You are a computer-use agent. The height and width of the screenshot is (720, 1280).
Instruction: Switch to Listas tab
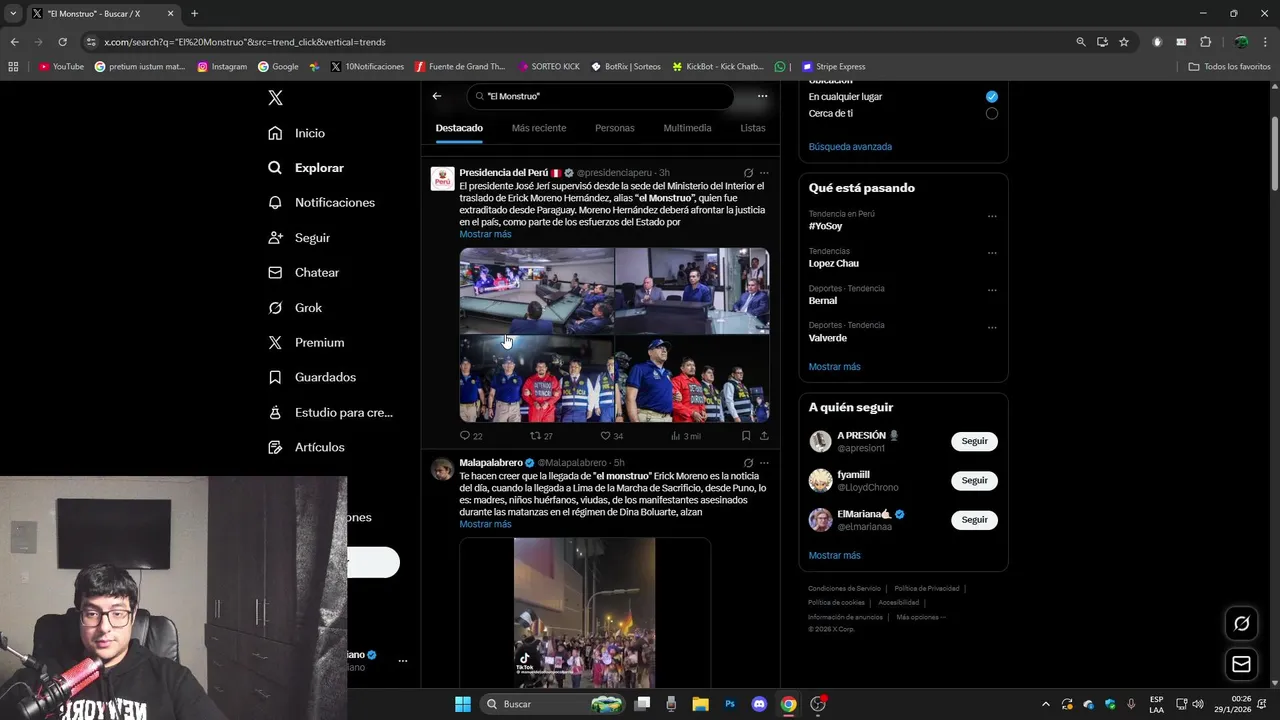[753, 128]
